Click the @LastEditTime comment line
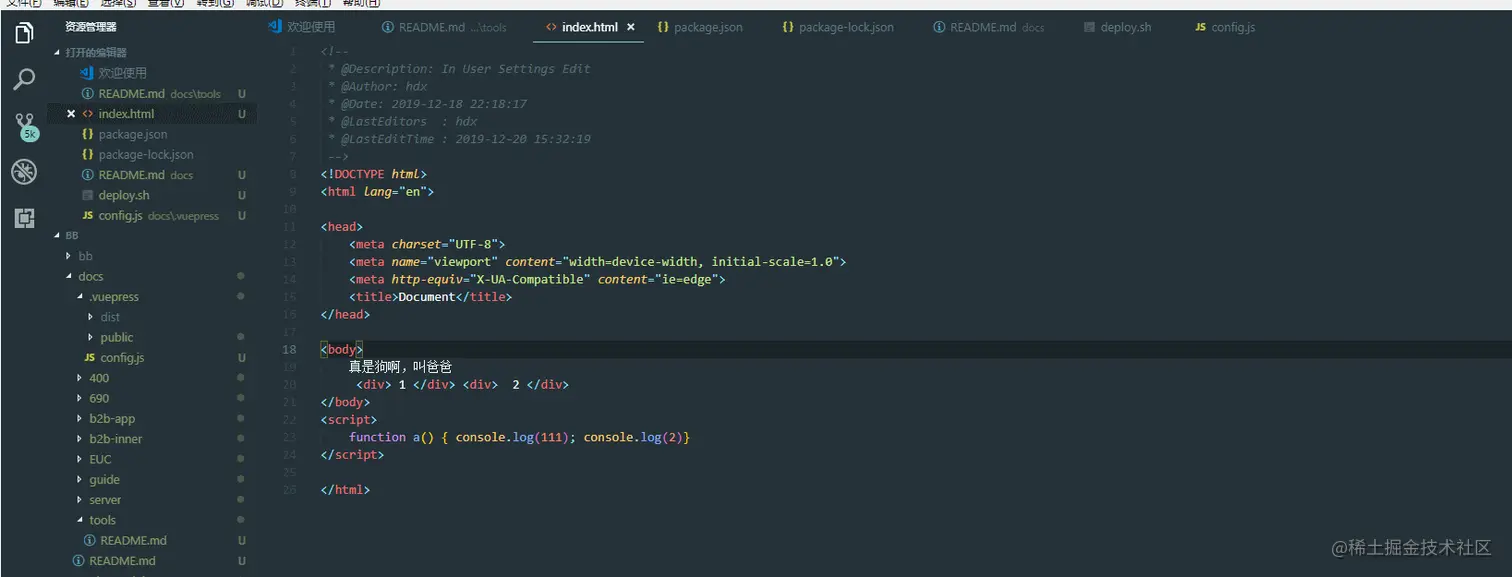The width and height of the screenshot is (1512, 577). (459, 139)
